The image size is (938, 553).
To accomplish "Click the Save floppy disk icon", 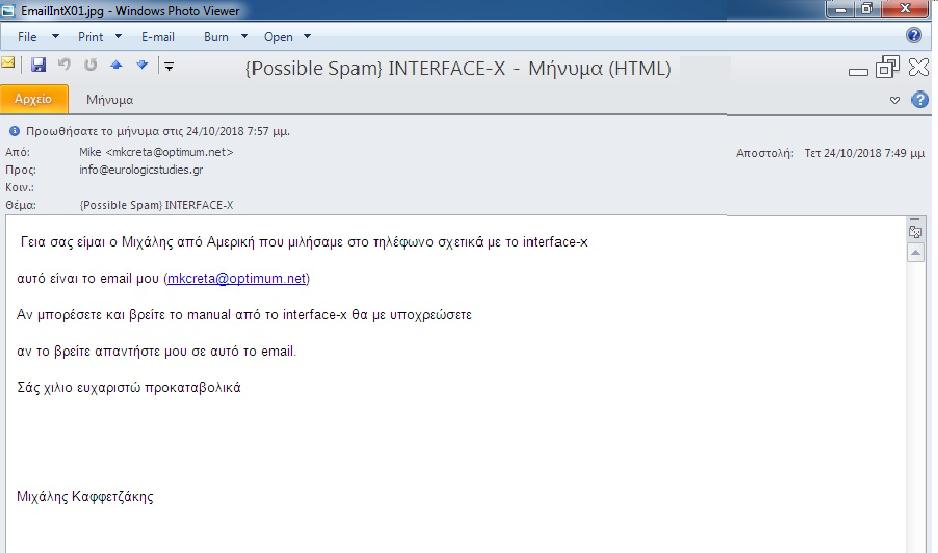I will pos(39,65).
